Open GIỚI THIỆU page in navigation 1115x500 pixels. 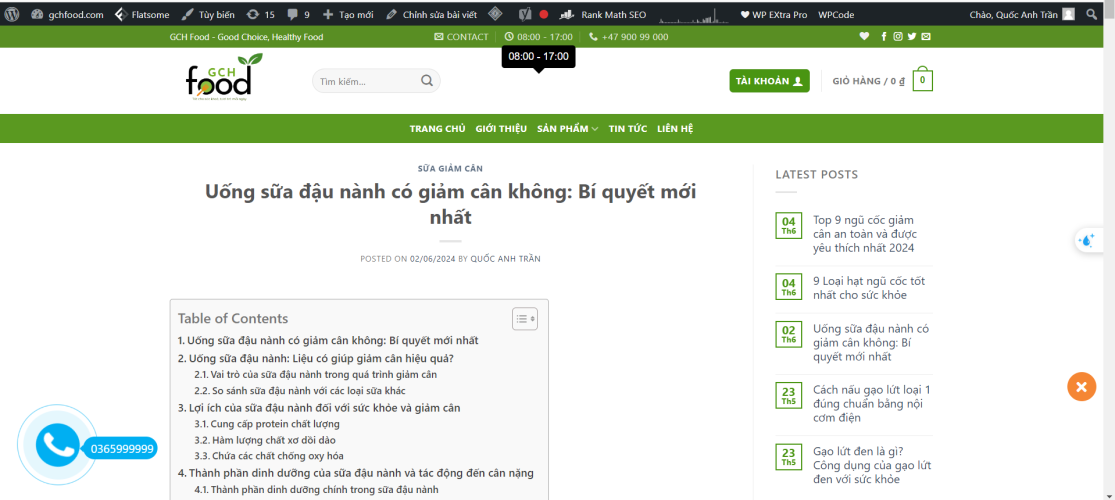click(x=501, y=129)
